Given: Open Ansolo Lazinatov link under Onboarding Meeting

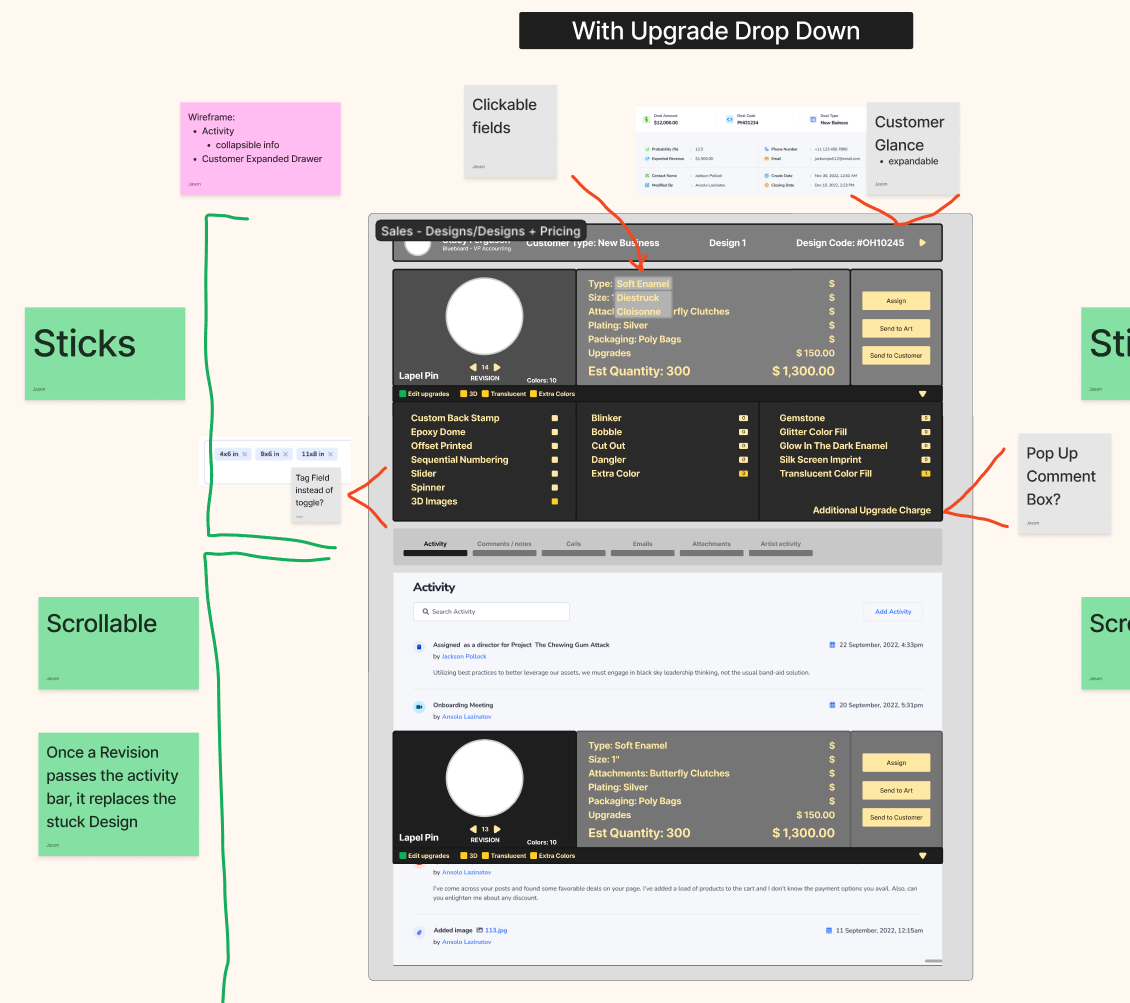Looking at the screenshot, I should click(466, 717).
